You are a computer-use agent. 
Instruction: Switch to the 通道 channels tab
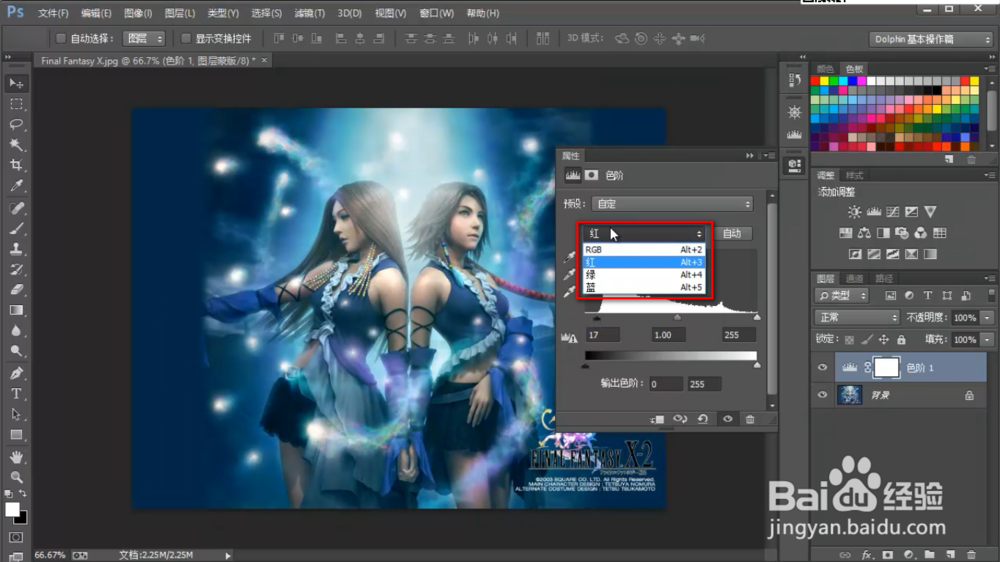coord(854,278)
